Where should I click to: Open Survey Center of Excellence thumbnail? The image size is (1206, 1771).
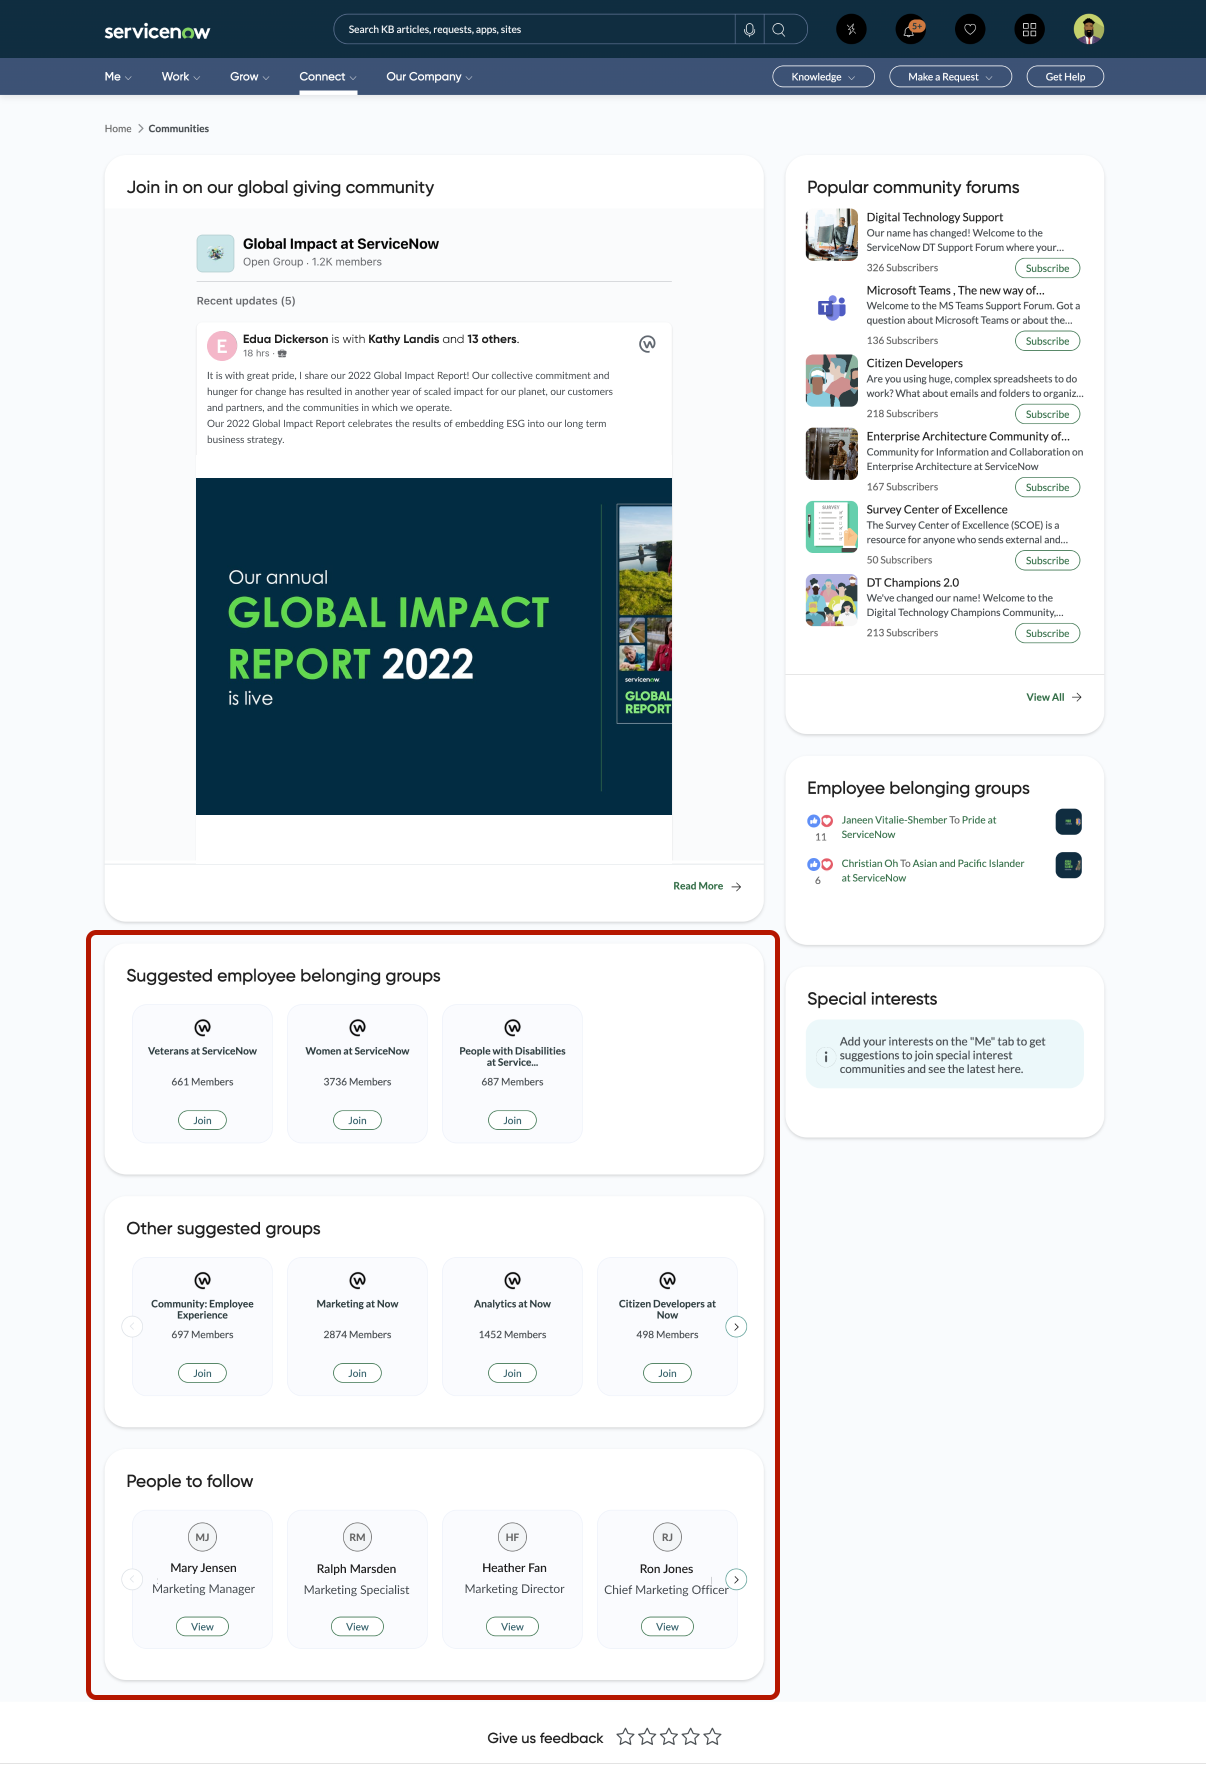click(832, 526)
